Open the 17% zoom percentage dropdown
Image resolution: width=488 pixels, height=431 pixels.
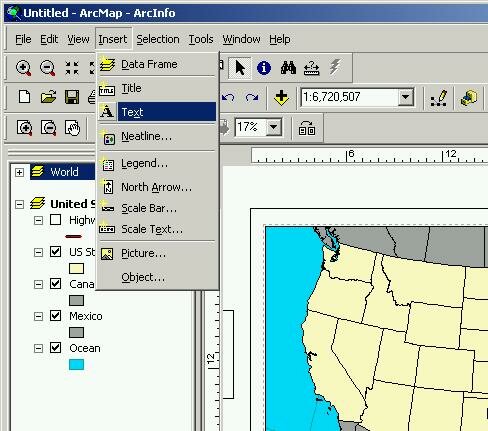[x=274, y=127]
